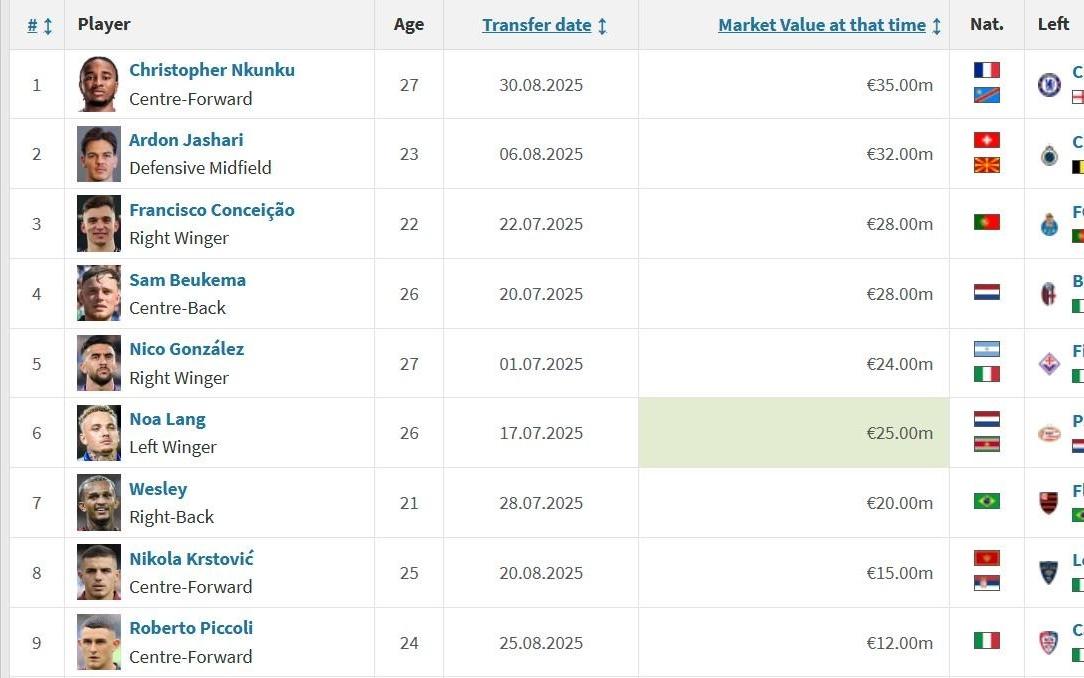1084x678 pixels.
Task: Click the FC Porto crest icon
Action: [1049, 224]
